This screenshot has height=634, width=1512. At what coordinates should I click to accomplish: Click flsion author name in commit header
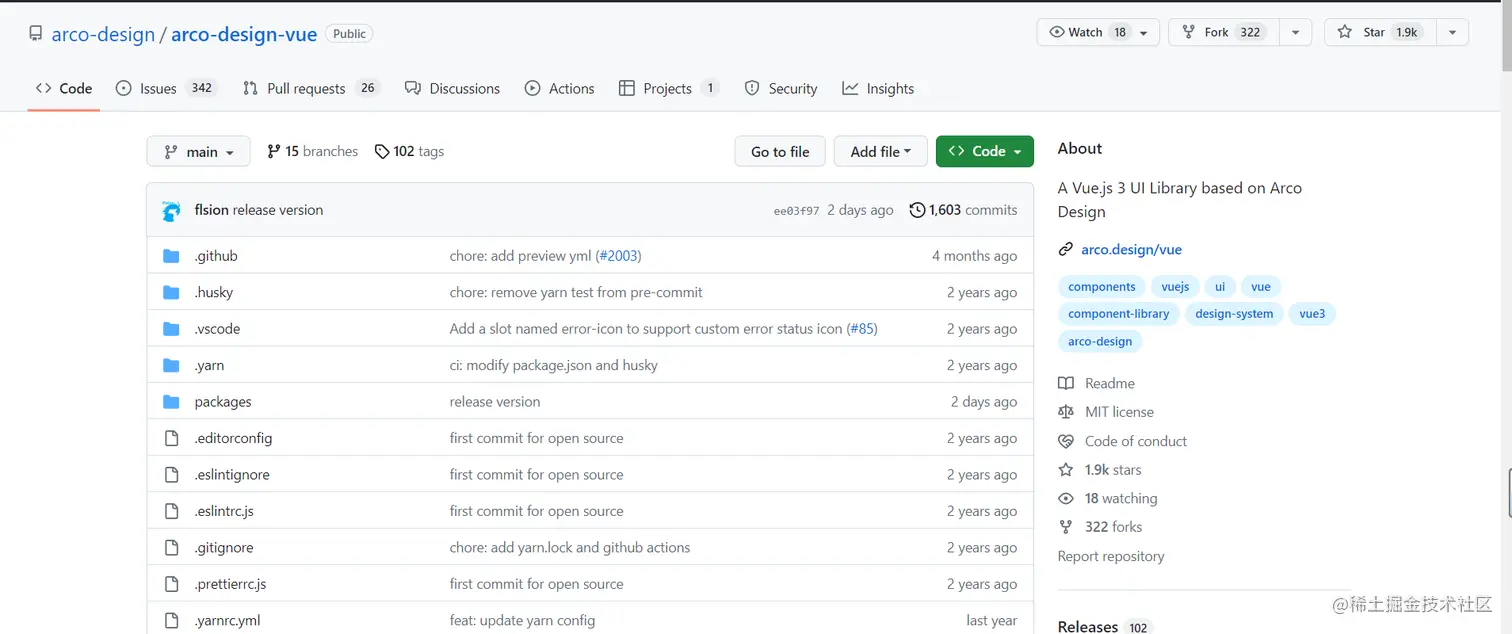(211, 210)
